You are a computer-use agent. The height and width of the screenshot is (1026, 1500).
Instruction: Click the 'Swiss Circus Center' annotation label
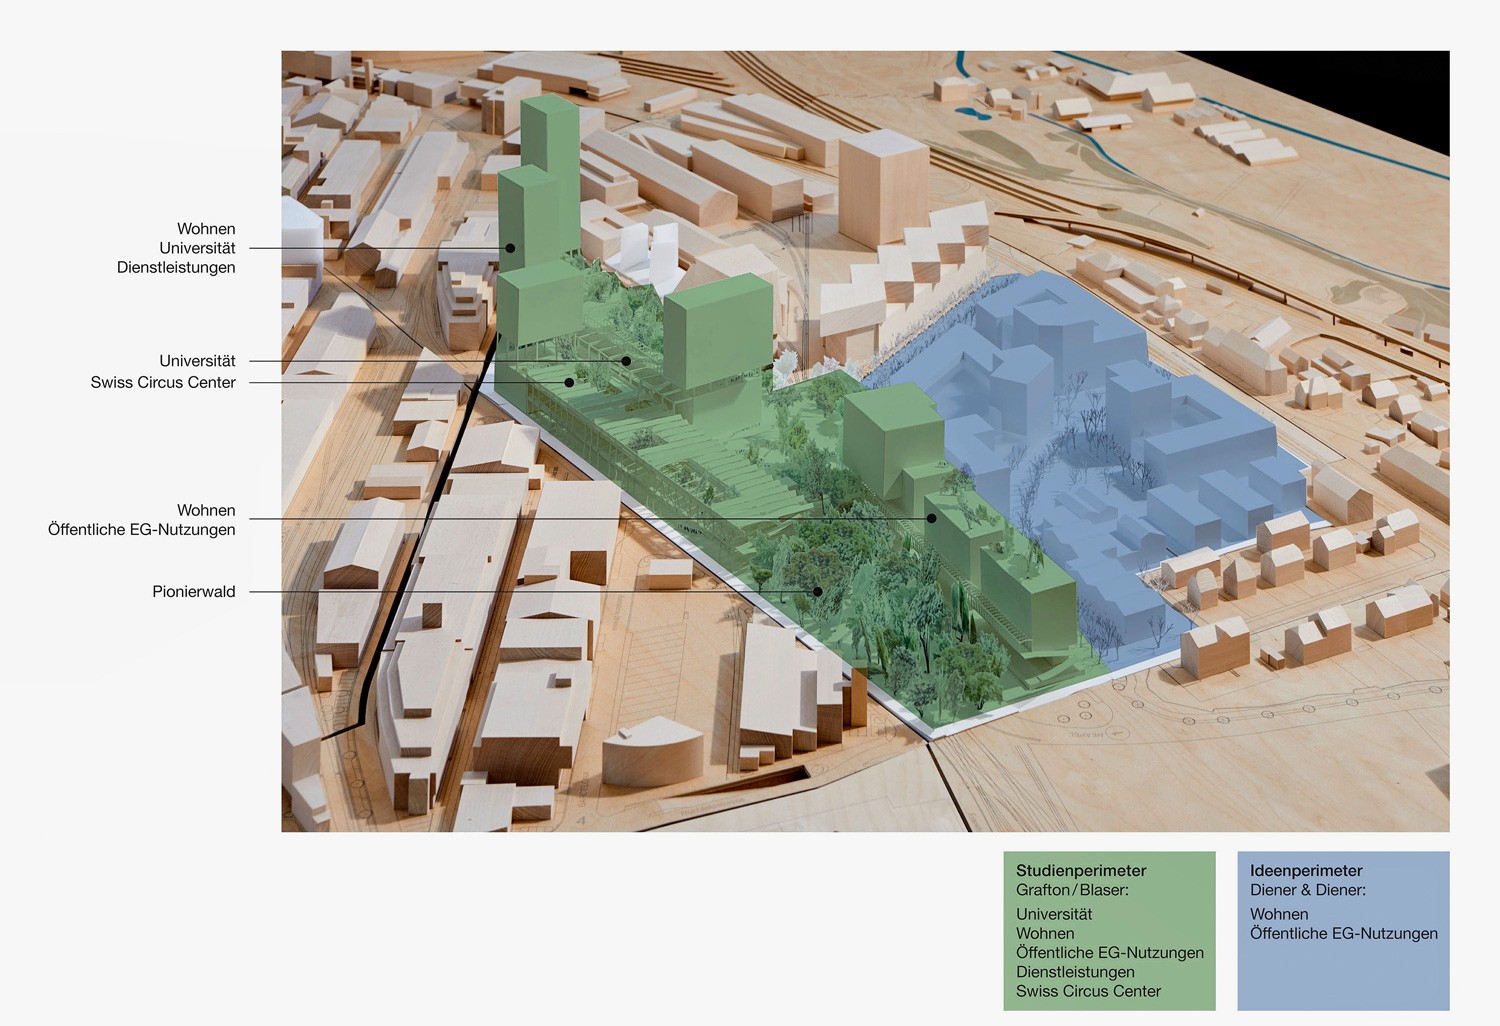[x=163, y=382]
